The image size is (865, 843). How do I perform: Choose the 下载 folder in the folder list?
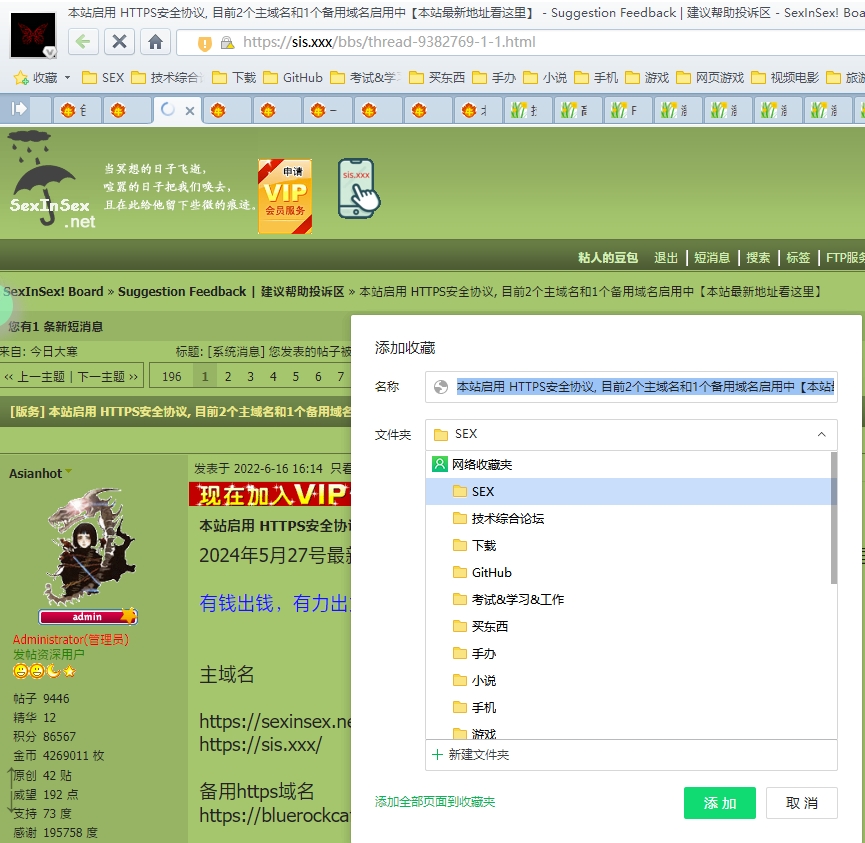click(x=628, y=546)
